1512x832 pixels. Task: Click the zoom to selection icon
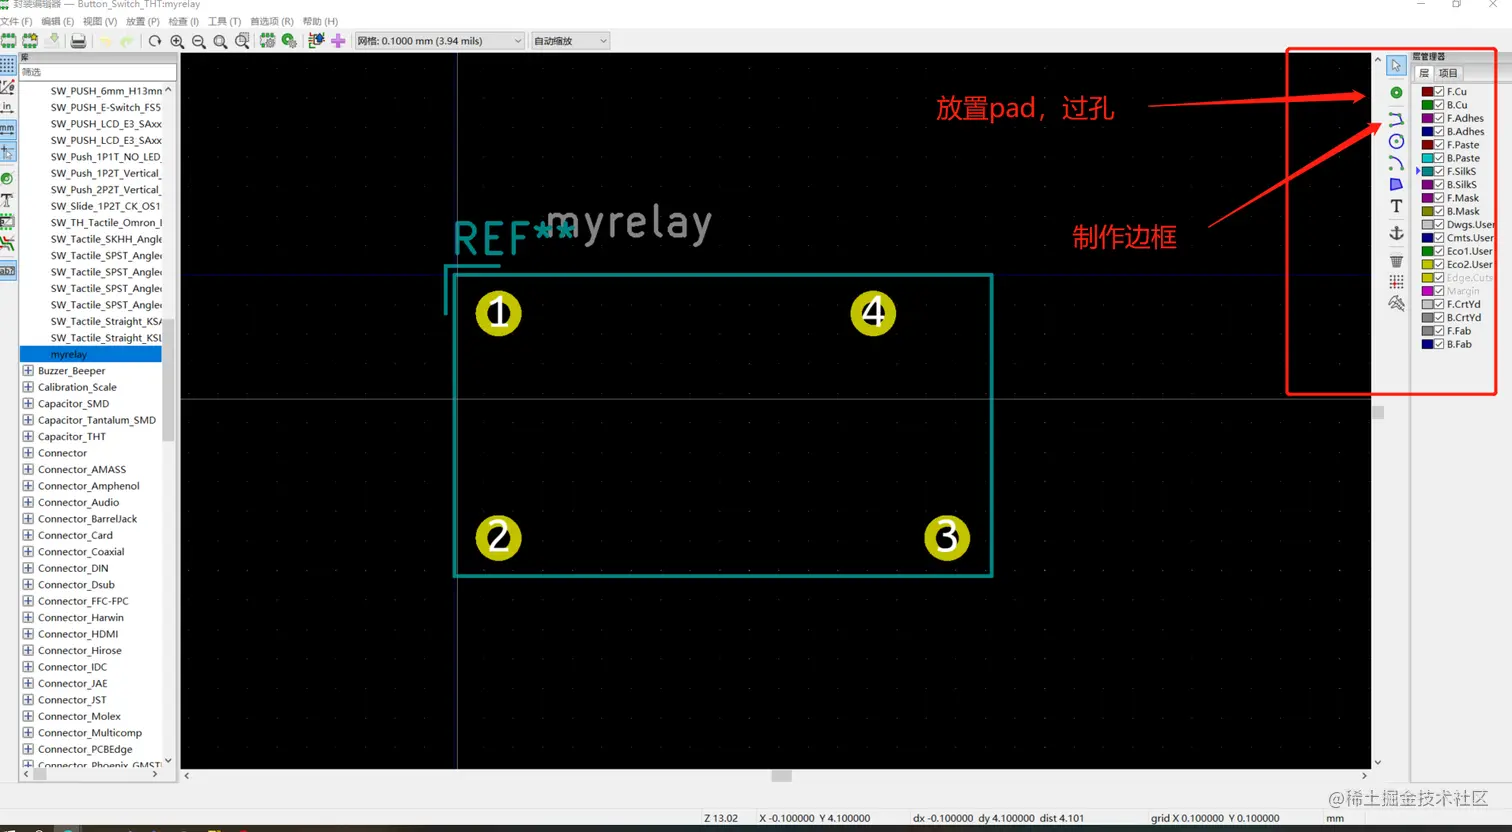click(x=242, y=41)
